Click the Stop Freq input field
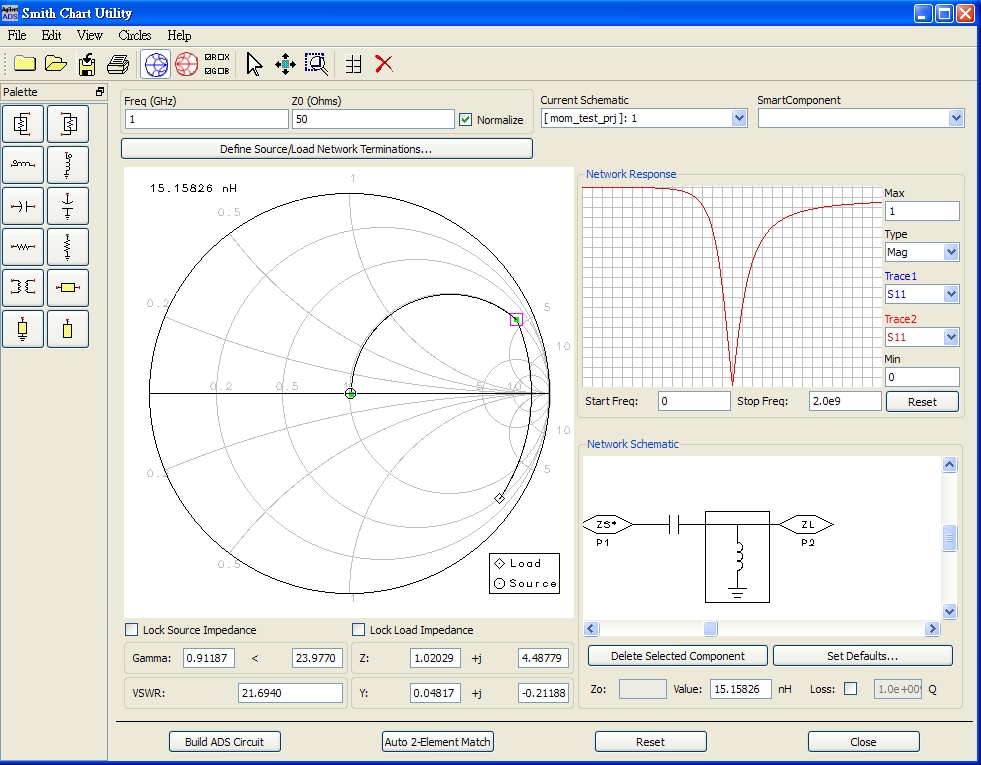The height and width of the screenshot is (765, 981). point(845,401)
